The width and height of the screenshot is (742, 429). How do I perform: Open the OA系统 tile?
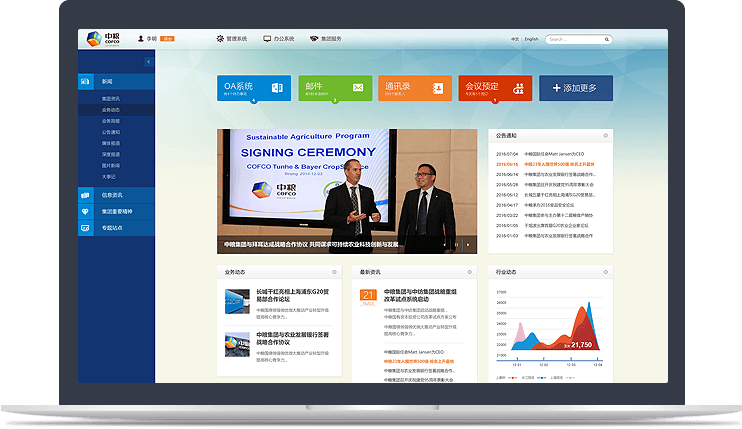[254, 88]
